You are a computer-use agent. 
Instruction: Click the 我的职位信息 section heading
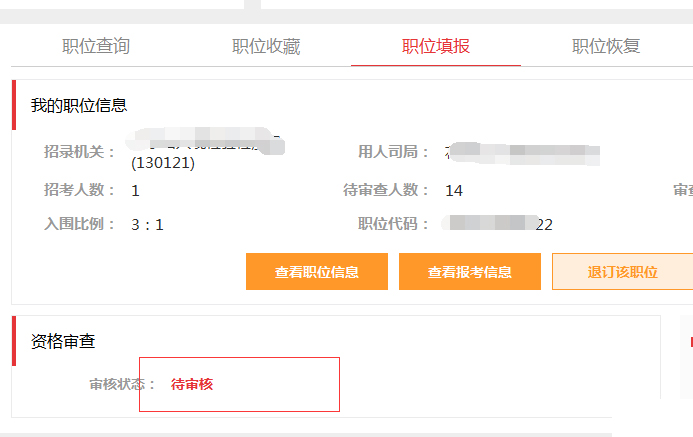coord(79,106)
